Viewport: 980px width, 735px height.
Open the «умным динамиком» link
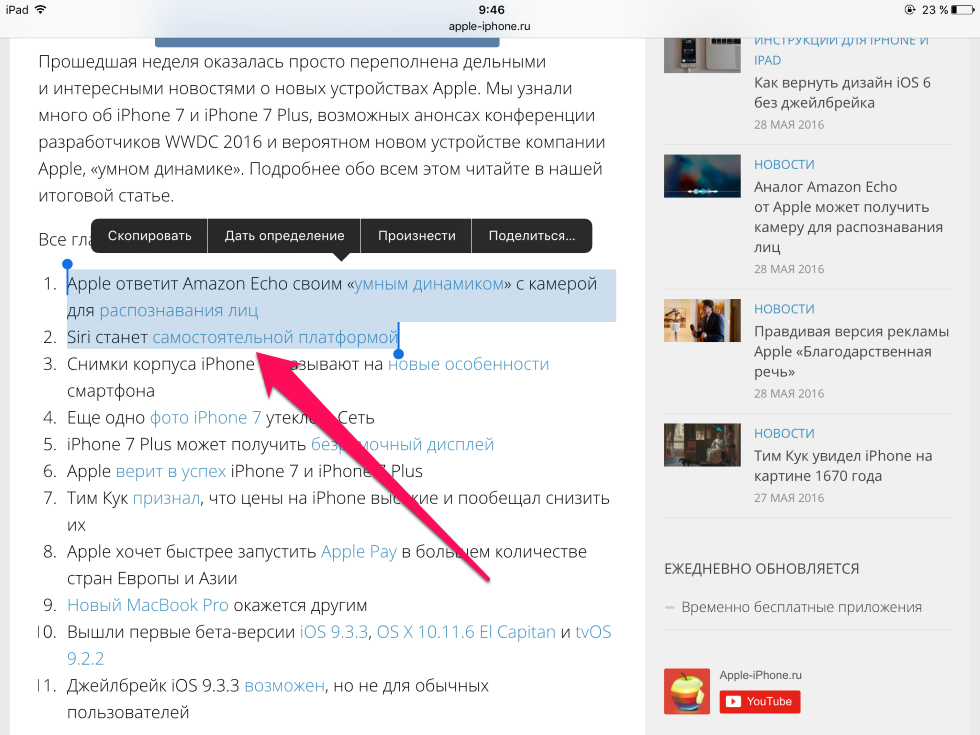point(429,284)
